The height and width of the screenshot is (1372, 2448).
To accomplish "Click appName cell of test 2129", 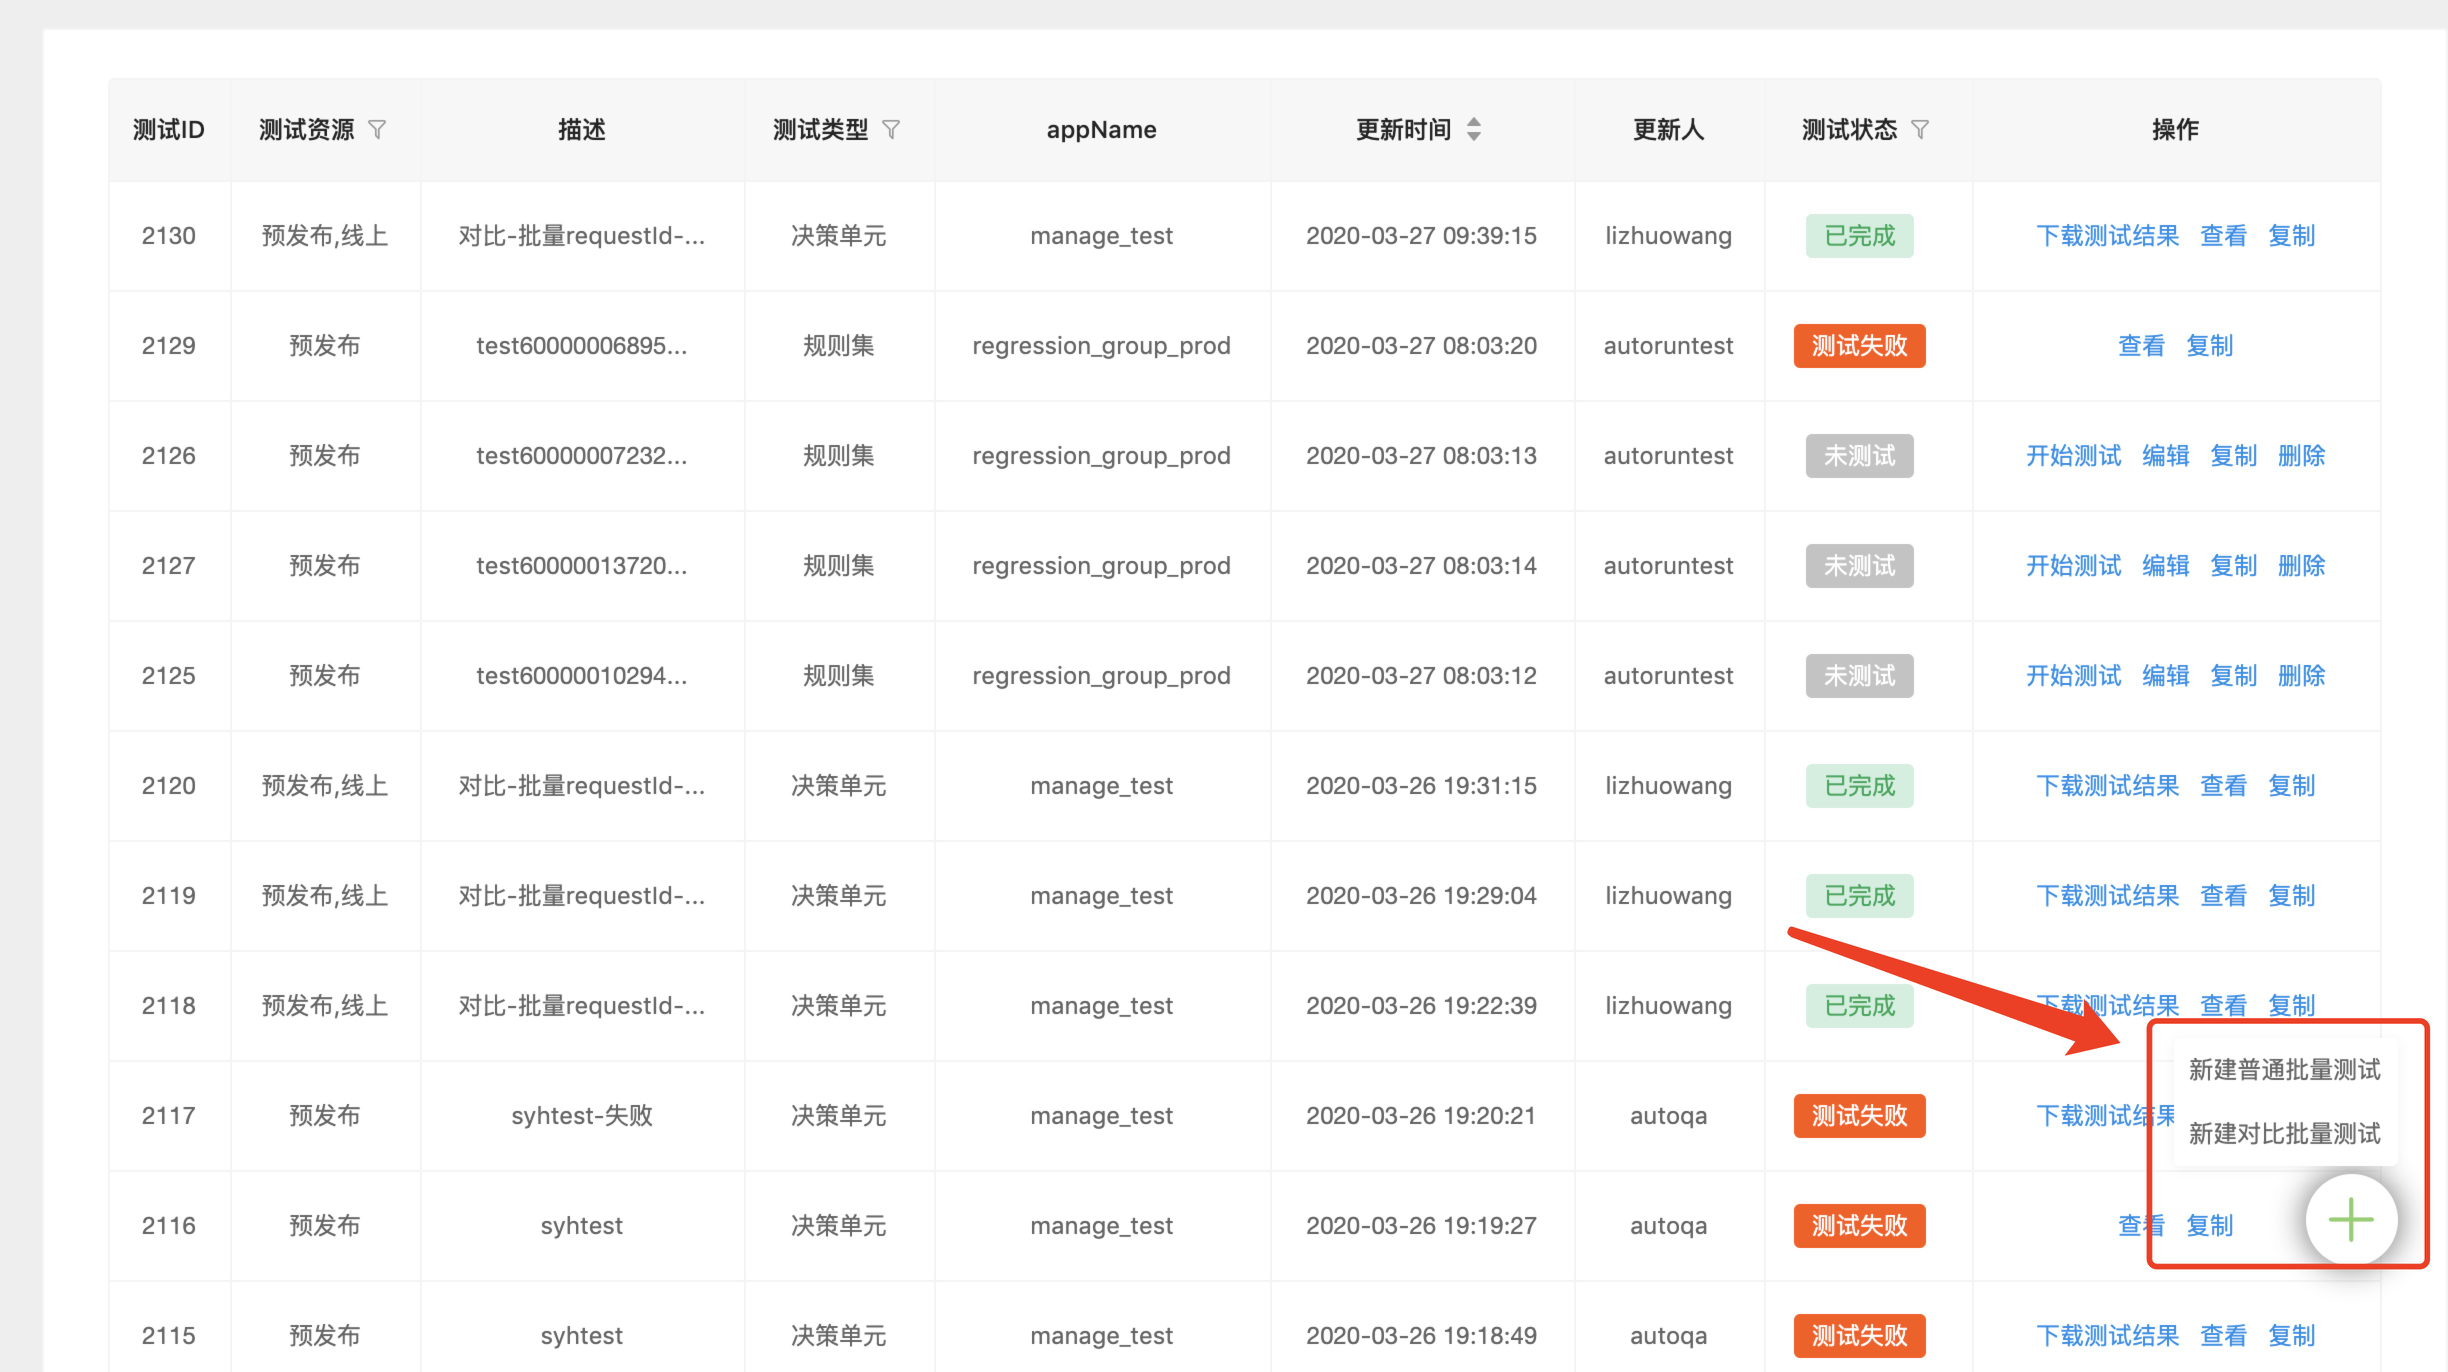I will coord(1101,346).
